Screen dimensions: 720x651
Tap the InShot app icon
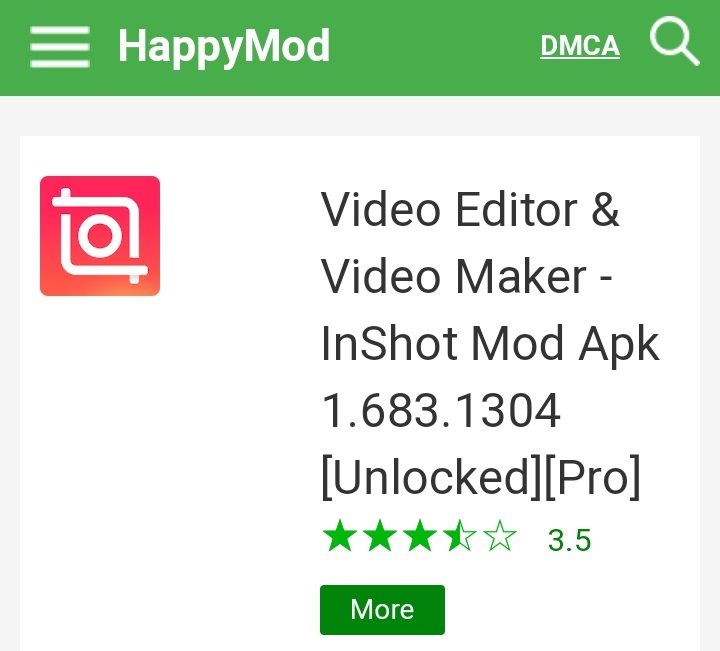[x=100, y=236]
